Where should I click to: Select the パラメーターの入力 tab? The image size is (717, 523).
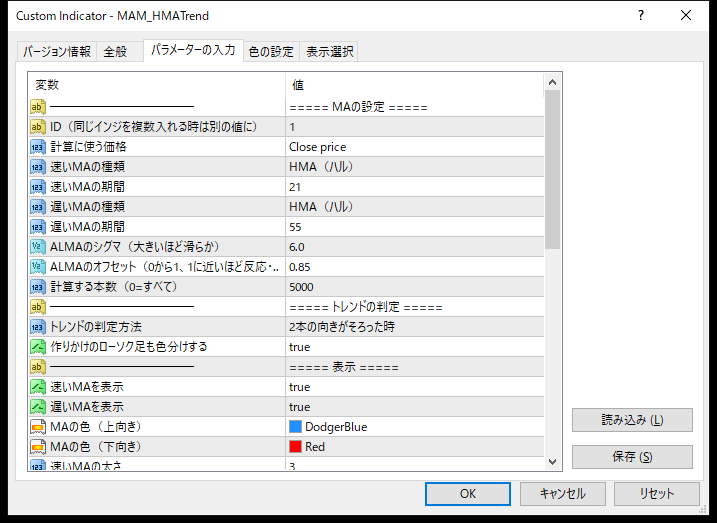click(x=193, y=50)
